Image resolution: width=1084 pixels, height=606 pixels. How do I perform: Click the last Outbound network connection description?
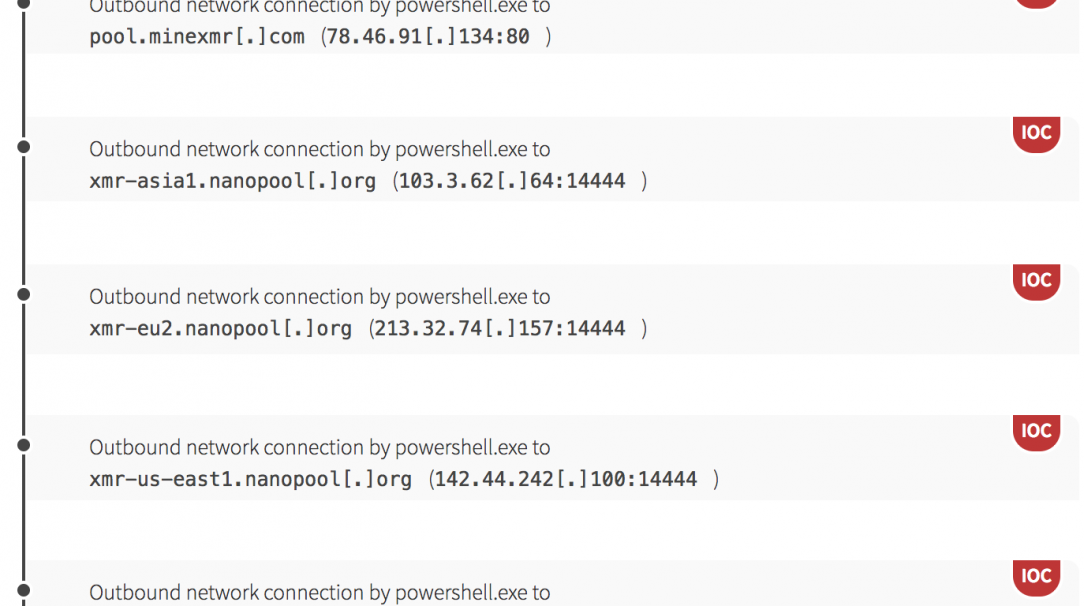320,593
